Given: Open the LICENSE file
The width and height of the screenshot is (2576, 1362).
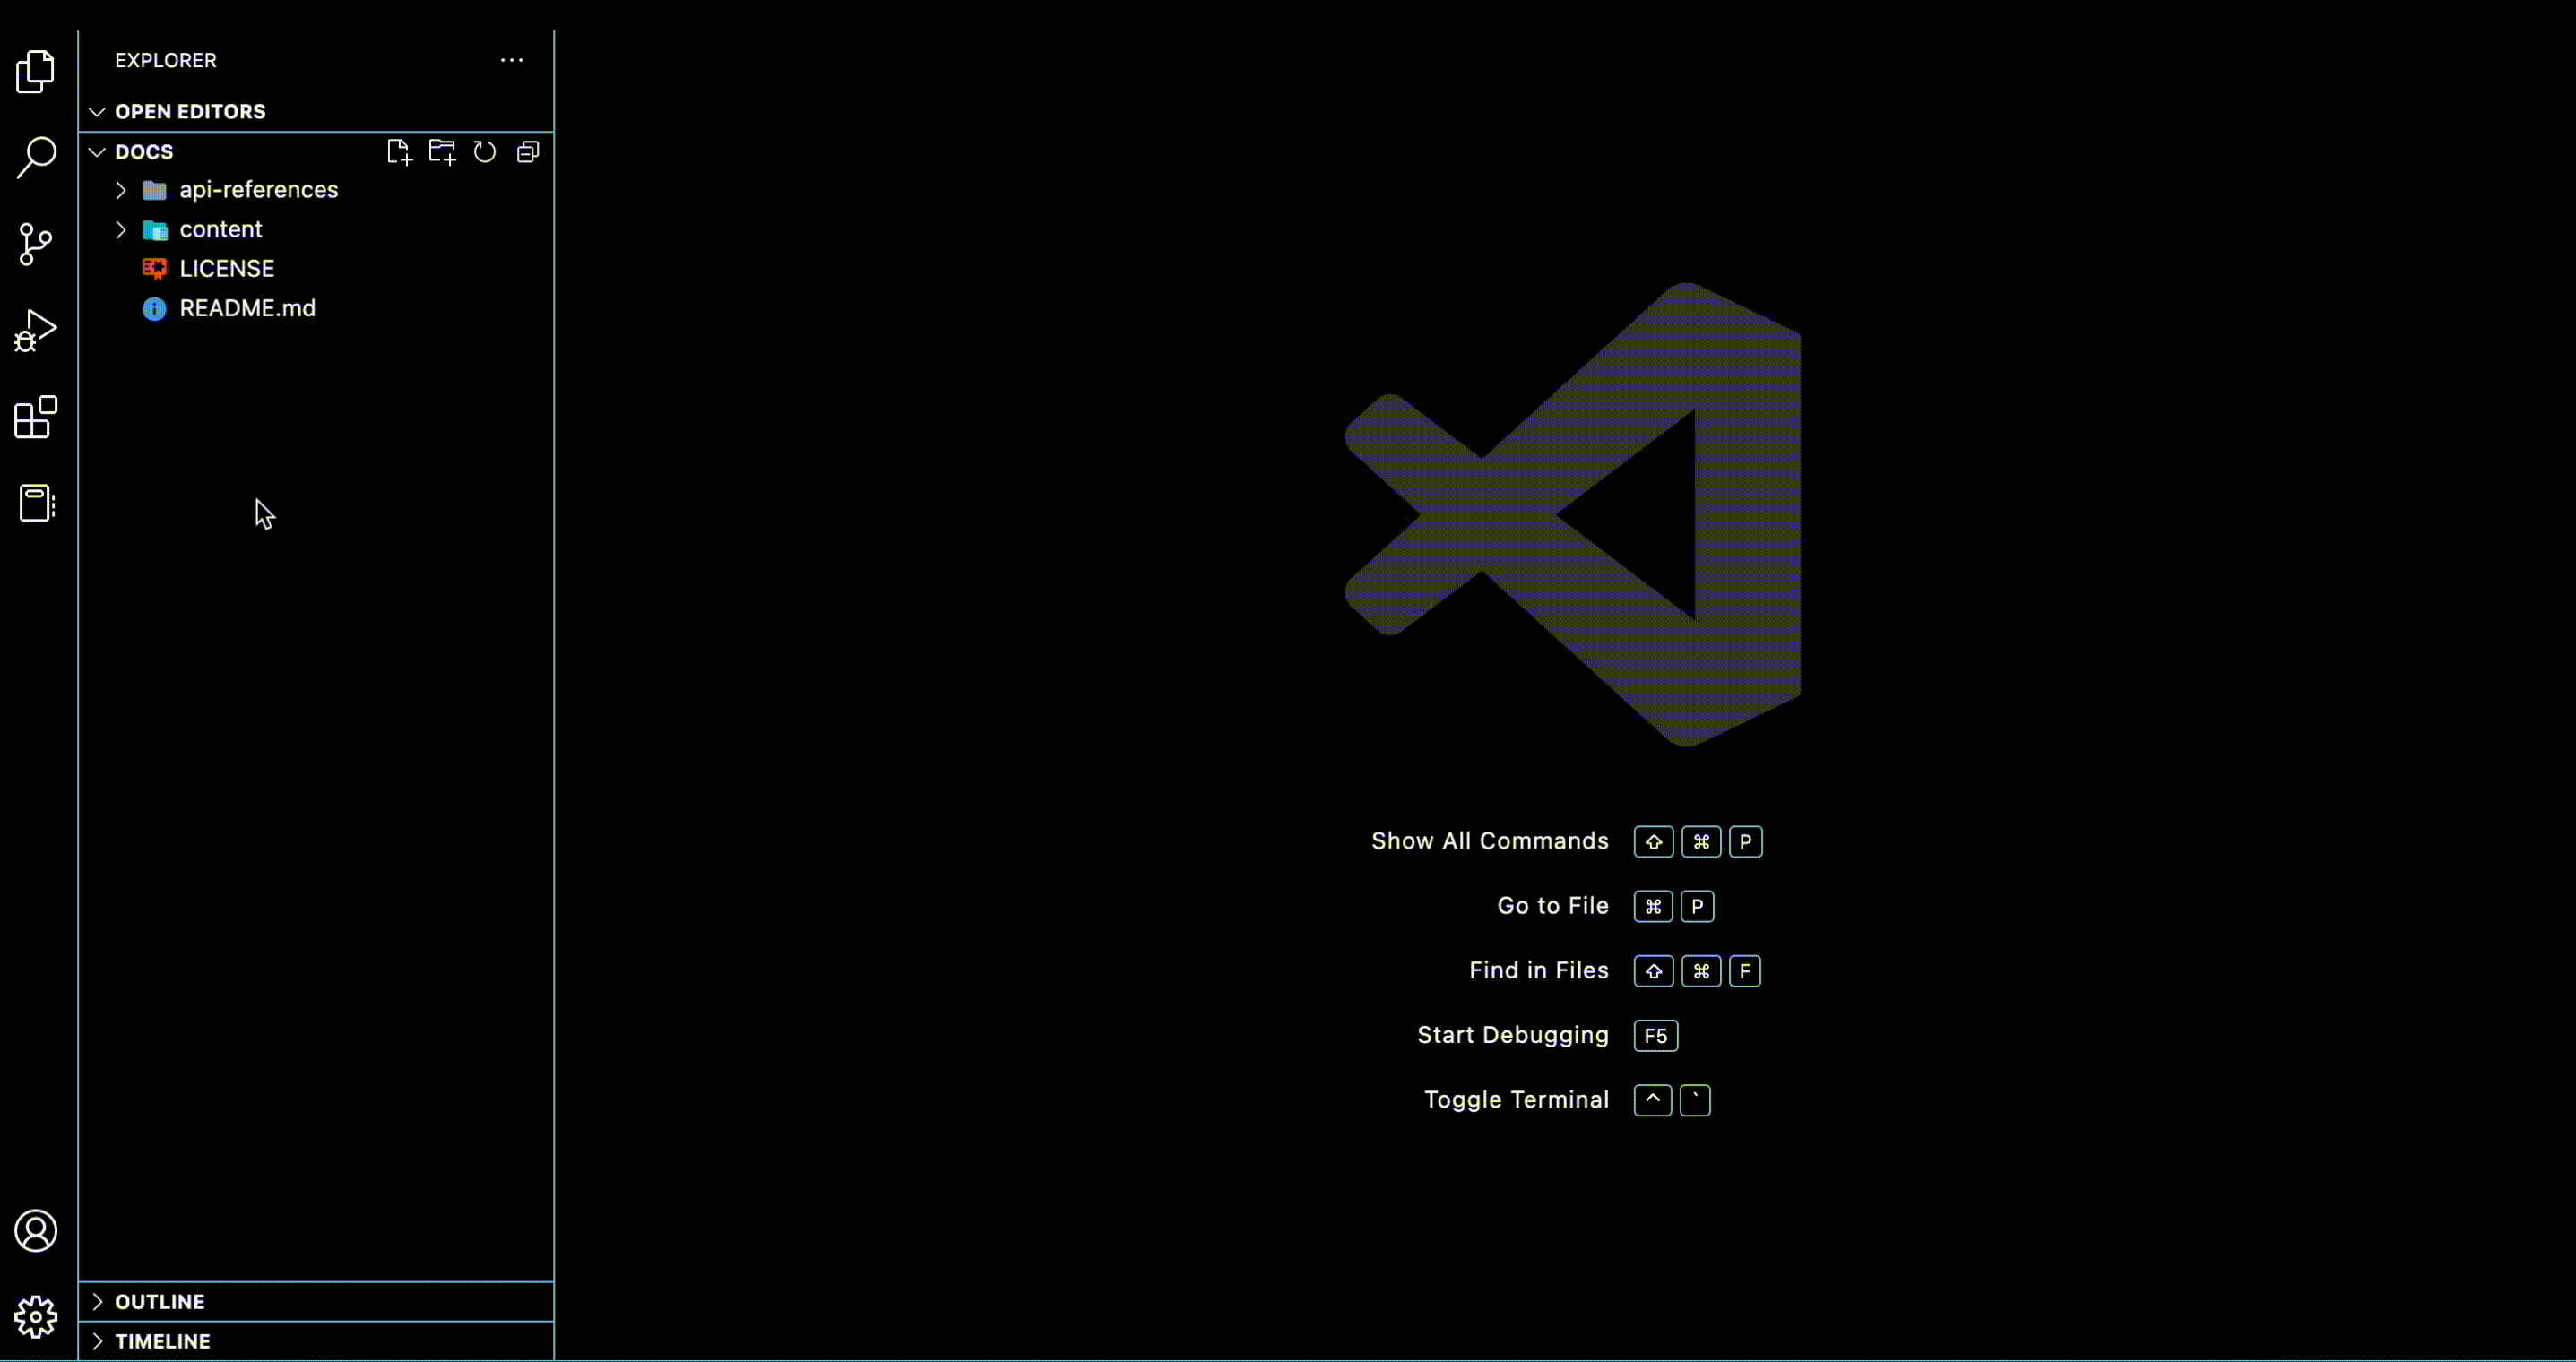Looking at the screenshot, I should [226, 269].
